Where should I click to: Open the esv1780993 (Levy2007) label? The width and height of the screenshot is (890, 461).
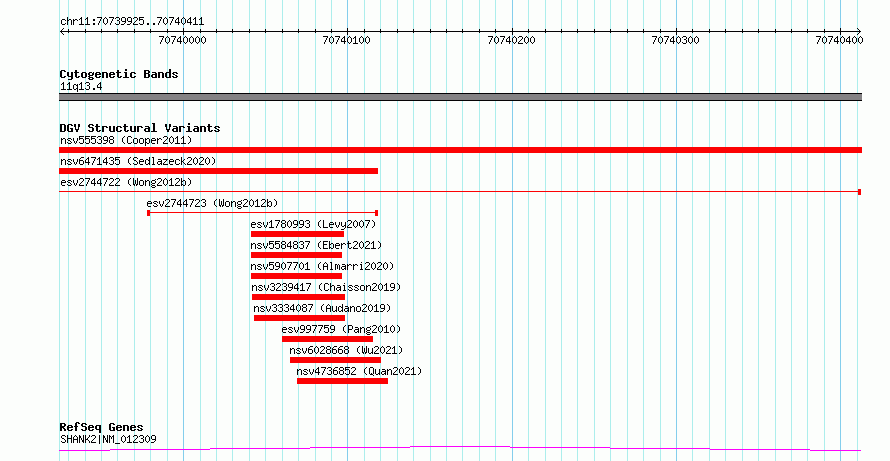(x=313, y=224)
